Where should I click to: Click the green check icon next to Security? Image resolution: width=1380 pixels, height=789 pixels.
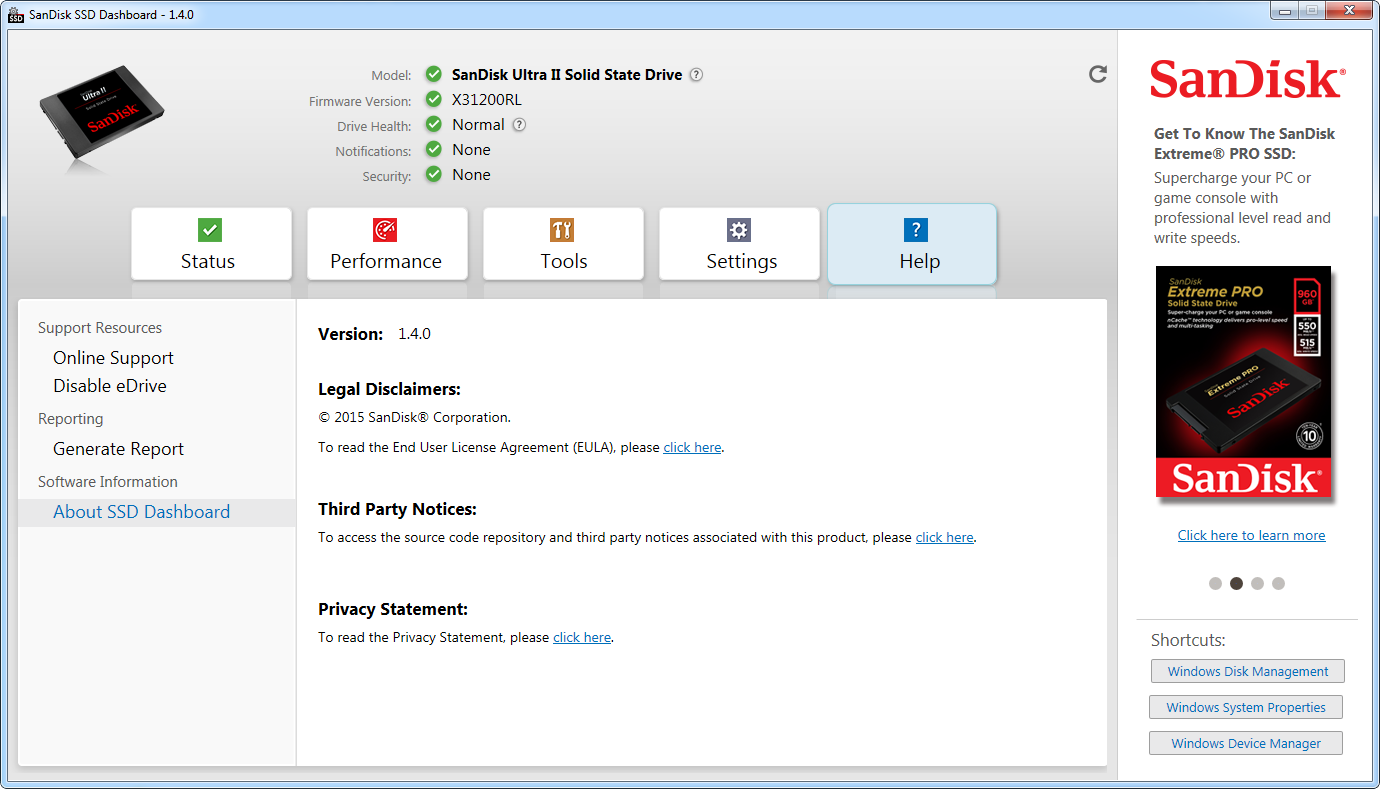coord(433,174)
